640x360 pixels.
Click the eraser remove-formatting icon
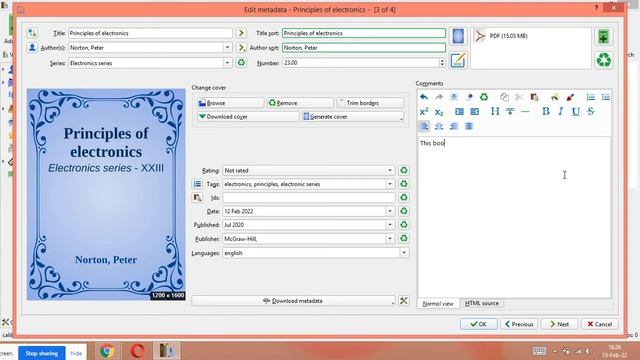click(469, 97)
